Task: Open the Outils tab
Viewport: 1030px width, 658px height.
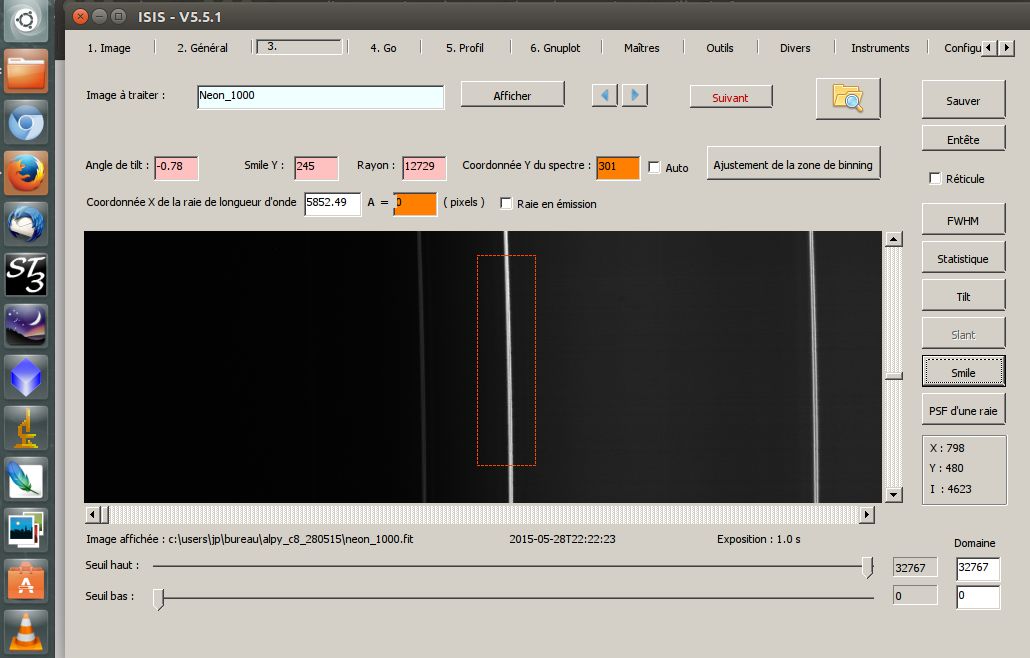Action: [x=719, y=48]
